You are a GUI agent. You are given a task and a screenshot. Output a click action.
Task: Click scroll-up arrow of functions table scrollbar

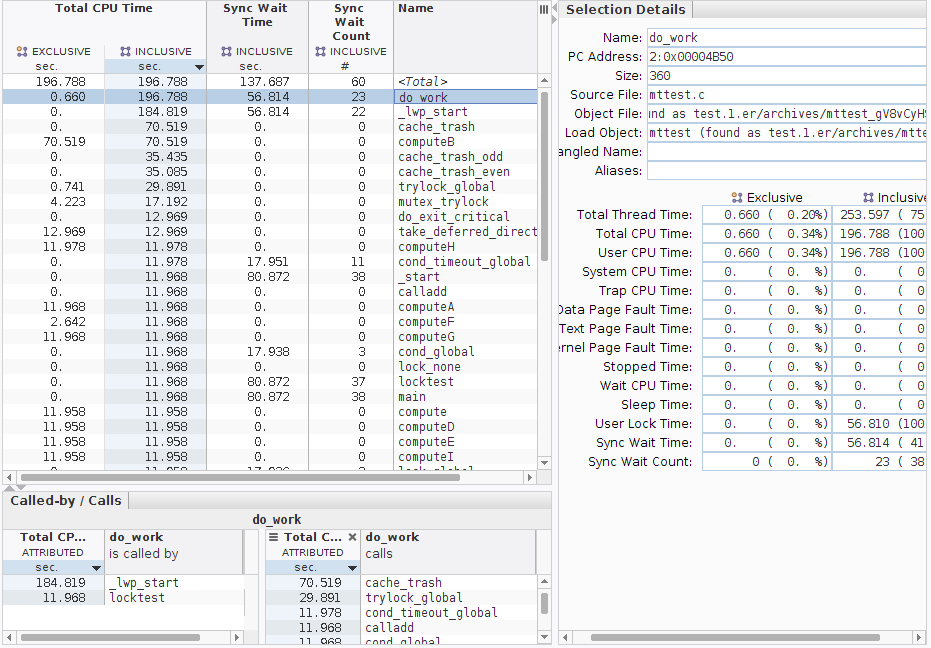pyautogui.click(x=544, y=81)
